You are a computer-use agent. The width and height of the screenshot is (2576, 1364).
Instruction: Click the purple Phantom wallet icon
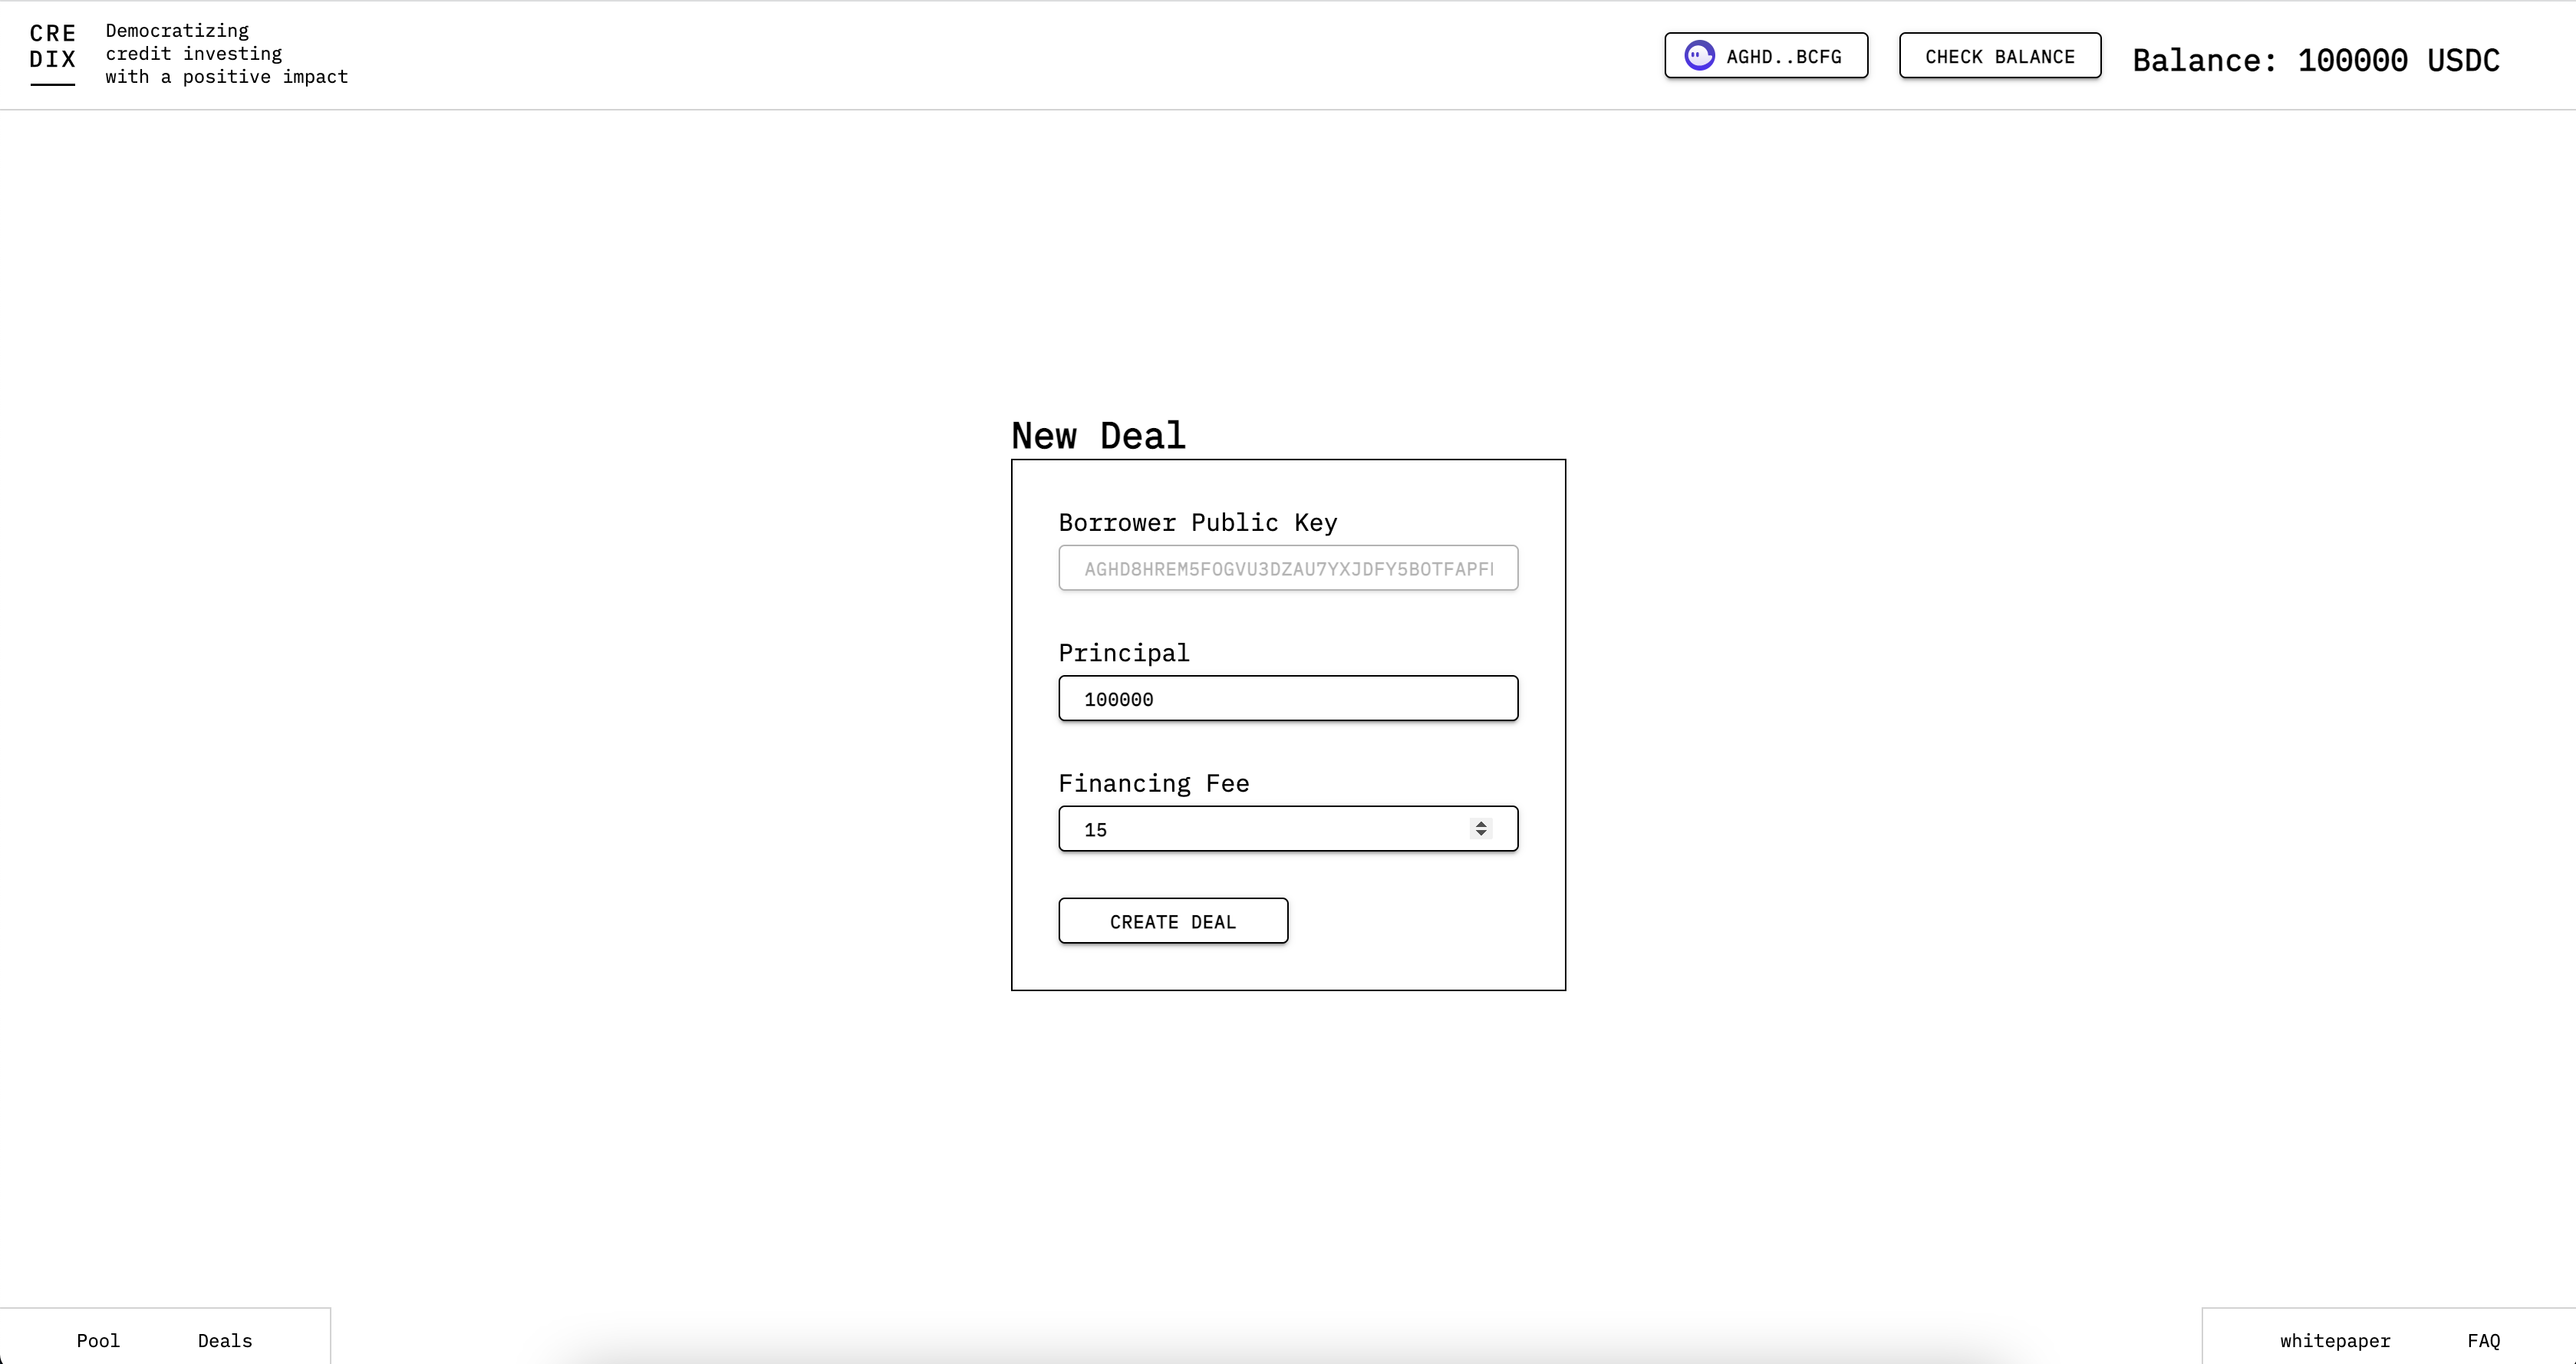[x=1699, y=56]
